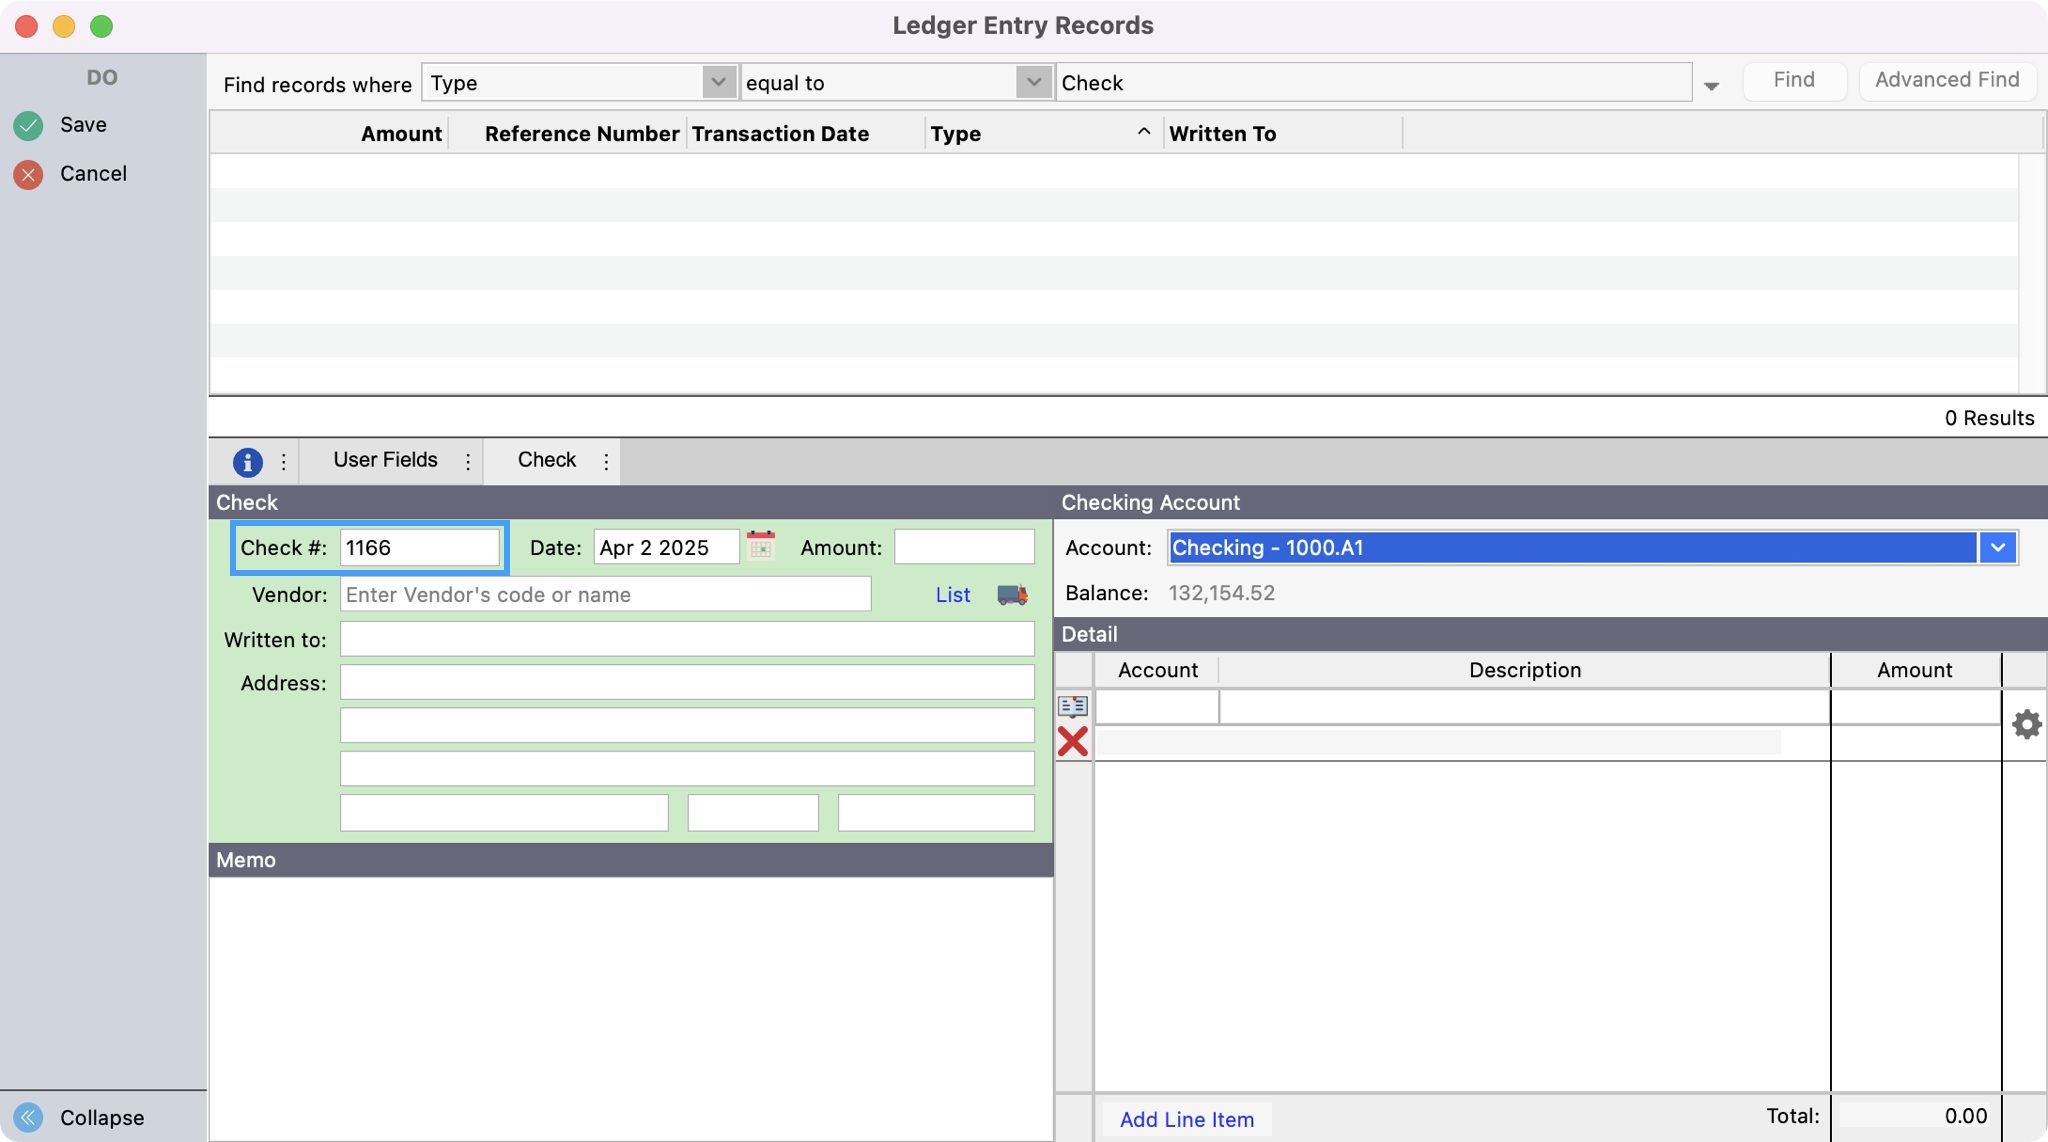
Task: Open the Type field dropdown
Action: tap(718, 82)
